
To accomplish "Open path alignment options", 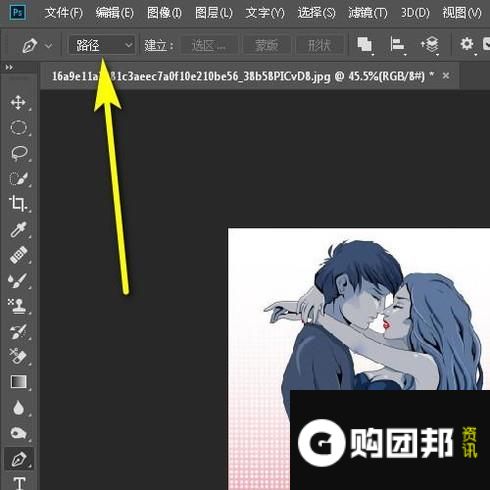I will (397, 45).
